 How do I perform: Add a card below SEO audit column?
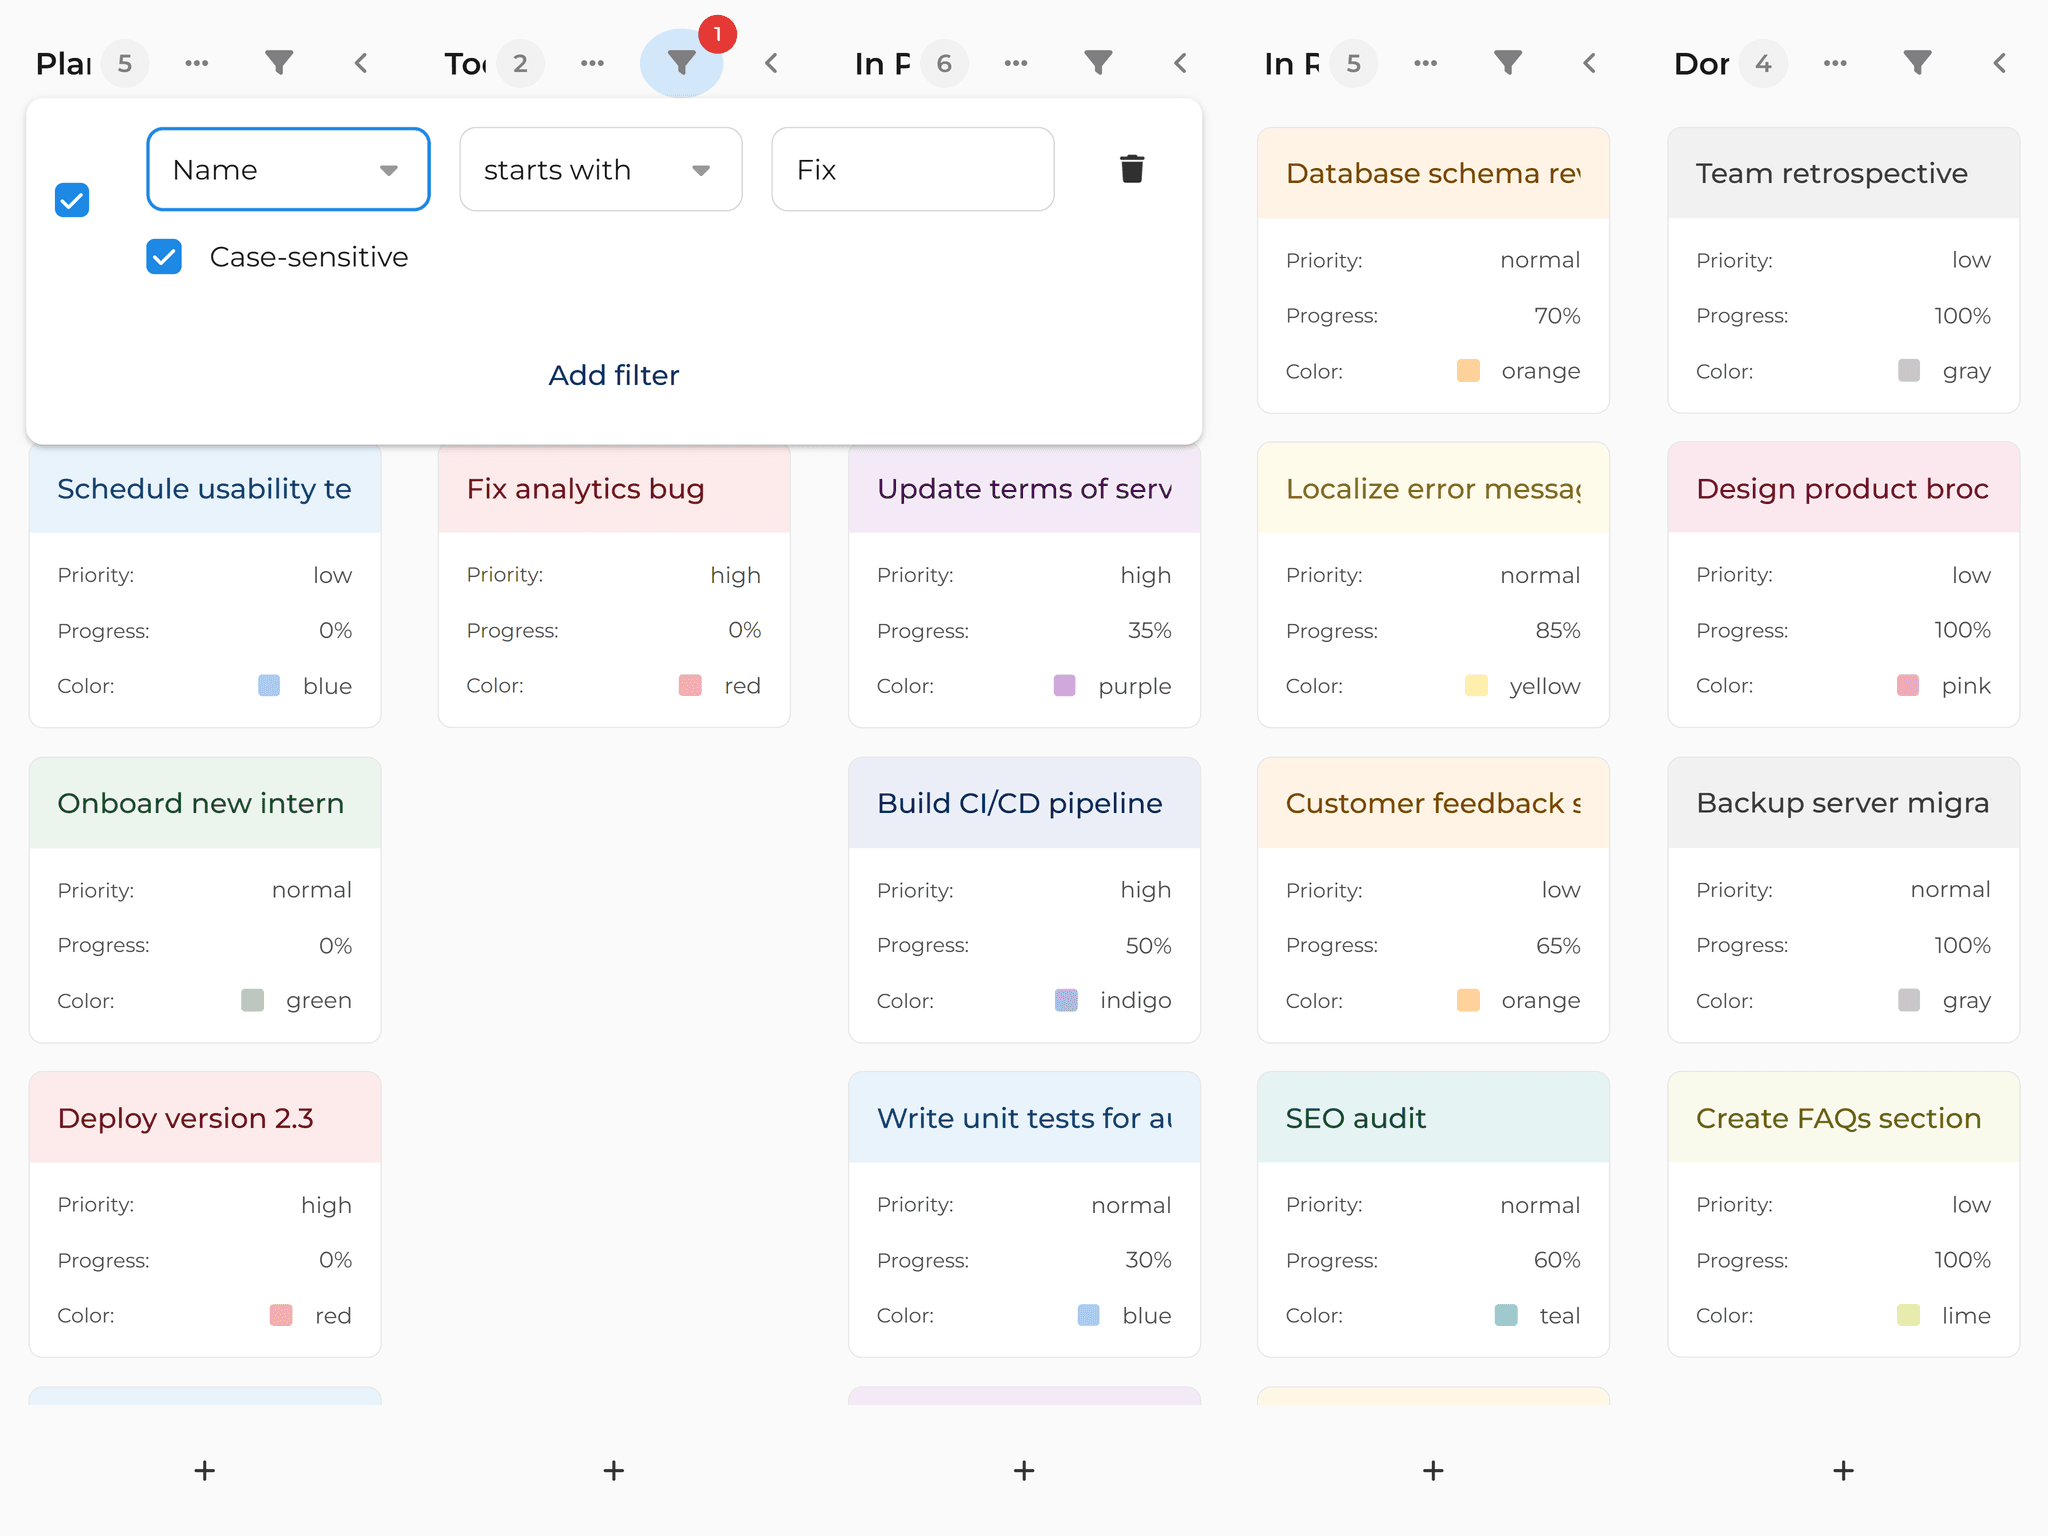point(1433,1470)
